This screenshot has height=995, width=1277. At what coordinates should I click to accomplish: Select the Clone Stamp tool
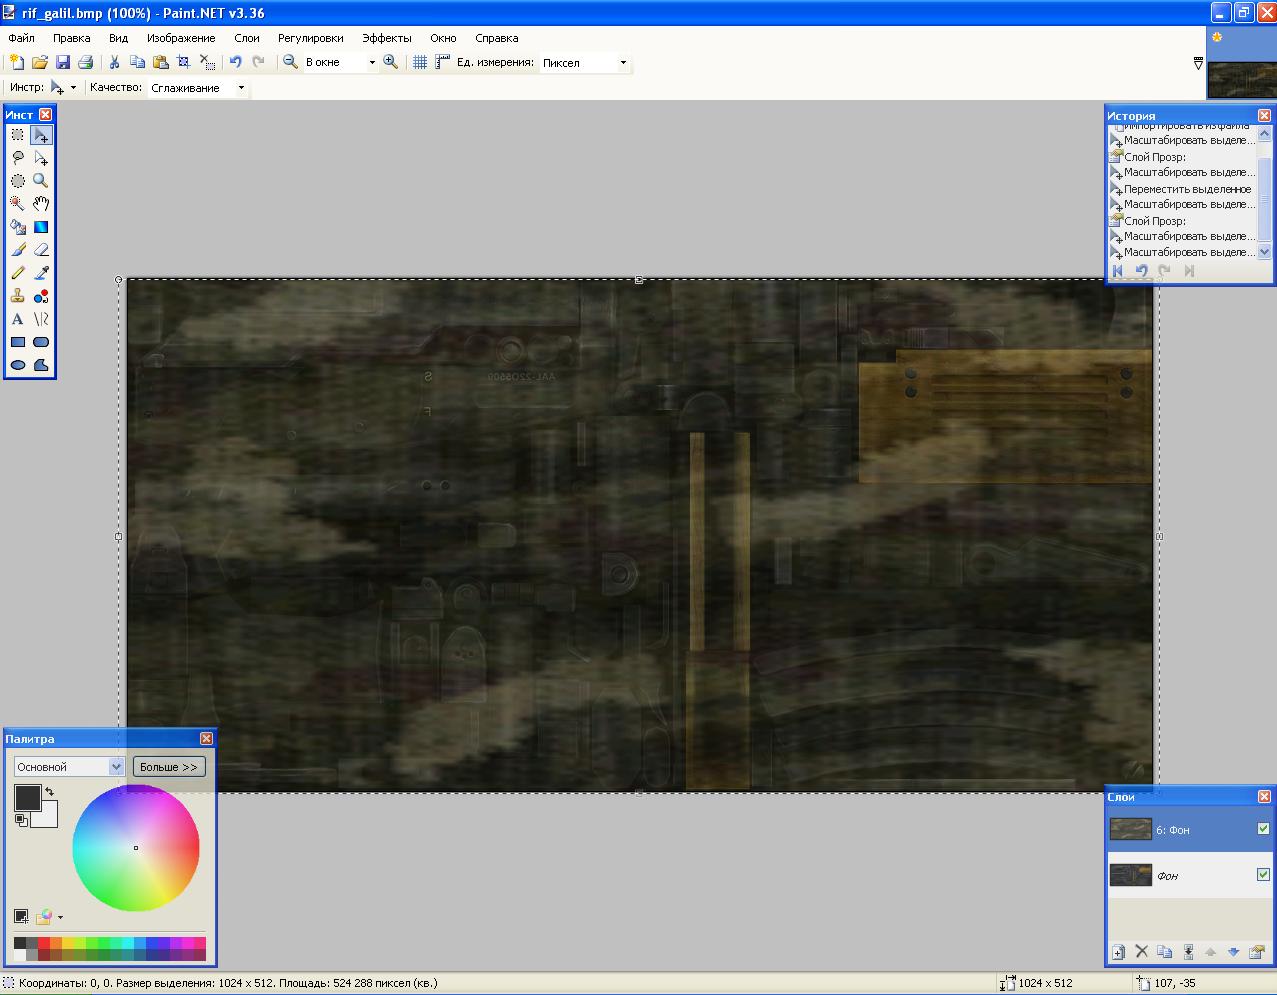pos(18,296)
